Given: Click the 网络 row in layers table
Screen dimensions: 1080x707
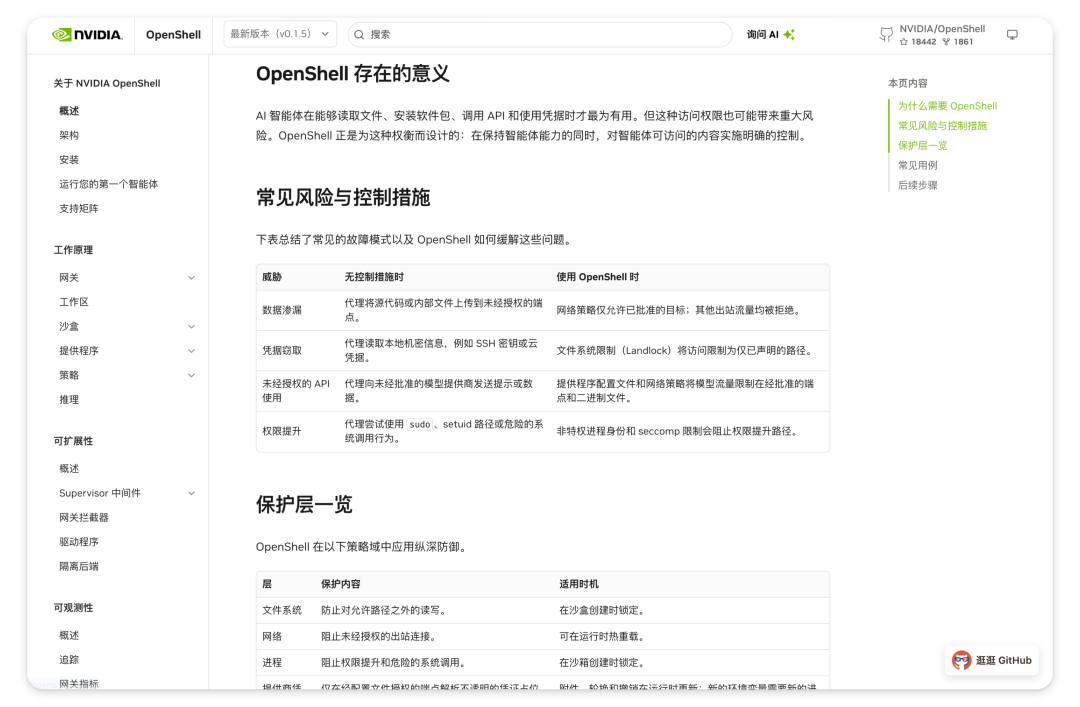Looking at the screenshot, I should pos(543,637).
